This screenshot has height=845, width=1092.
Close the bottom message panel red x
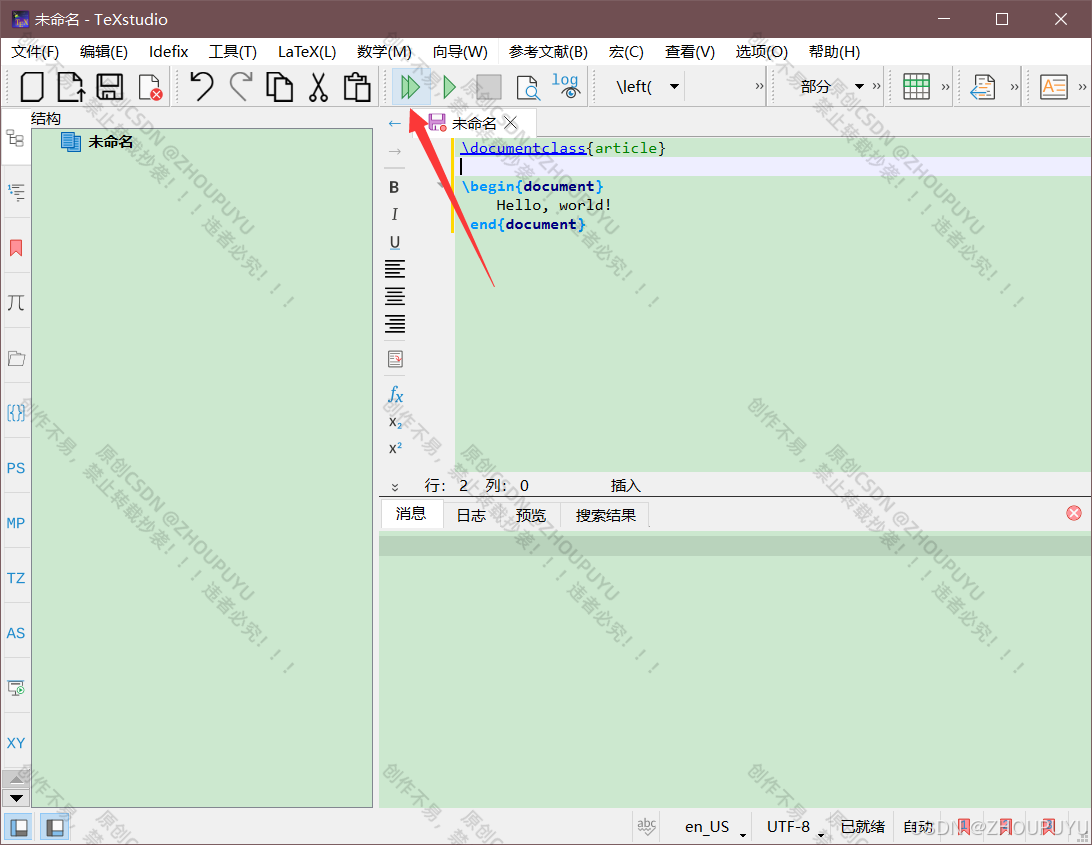coord(1074,513)
